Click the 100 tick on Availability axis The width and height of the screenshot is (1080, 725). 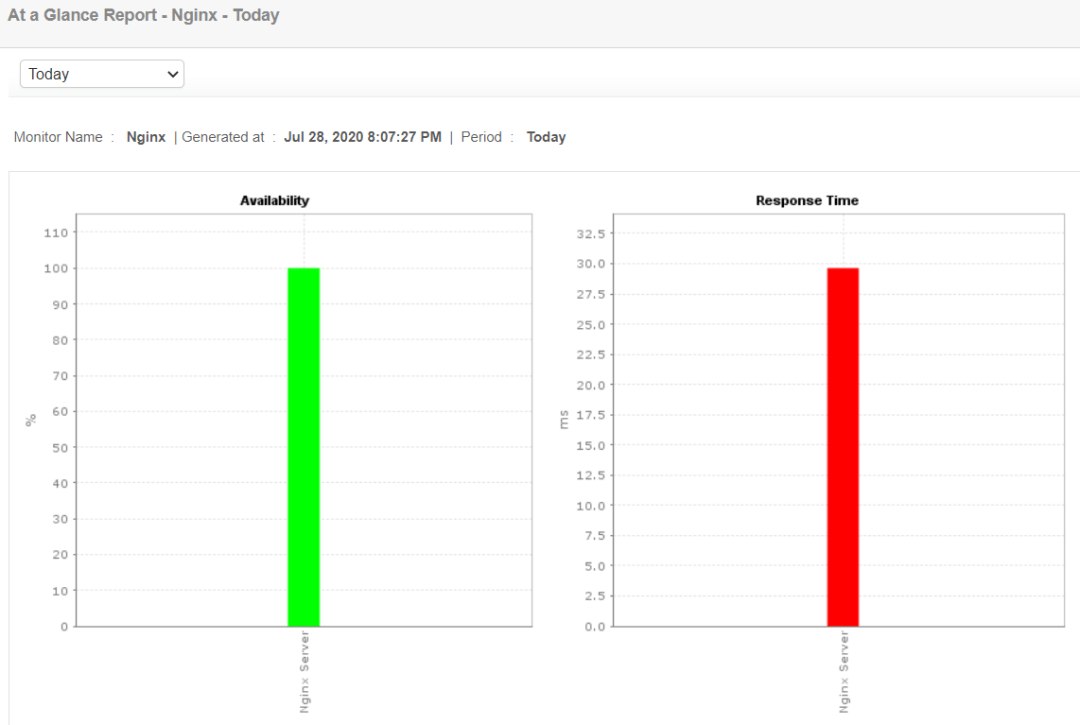56,269
